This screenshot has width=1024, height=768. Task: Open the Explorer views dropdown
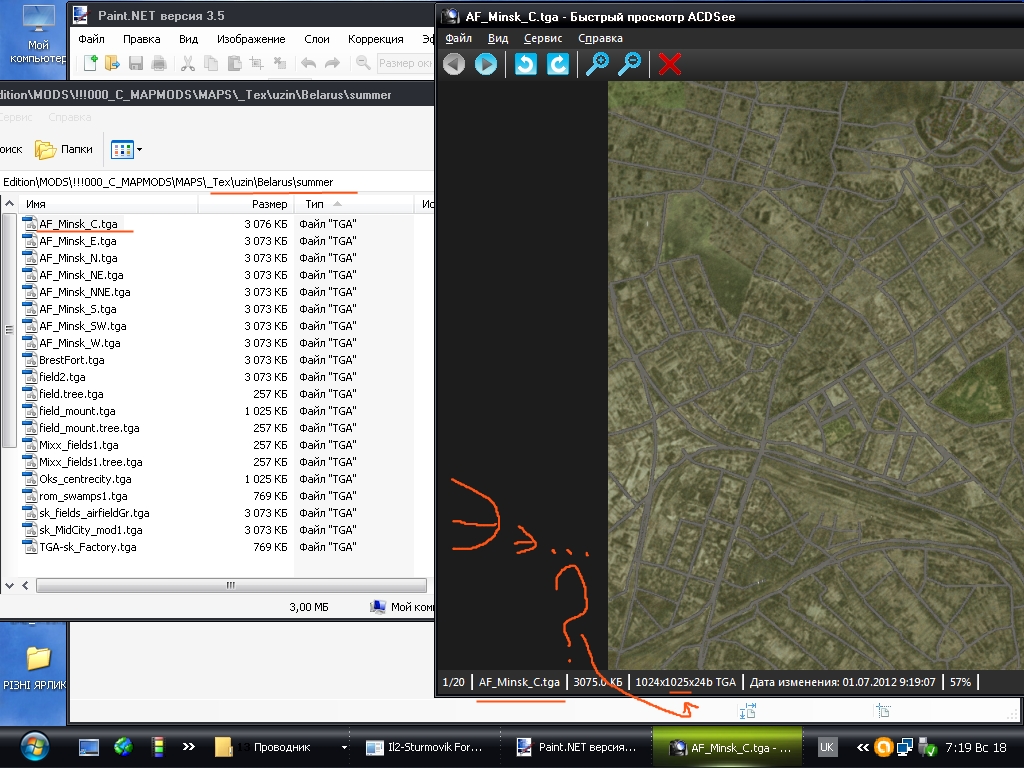click(139, 150)
